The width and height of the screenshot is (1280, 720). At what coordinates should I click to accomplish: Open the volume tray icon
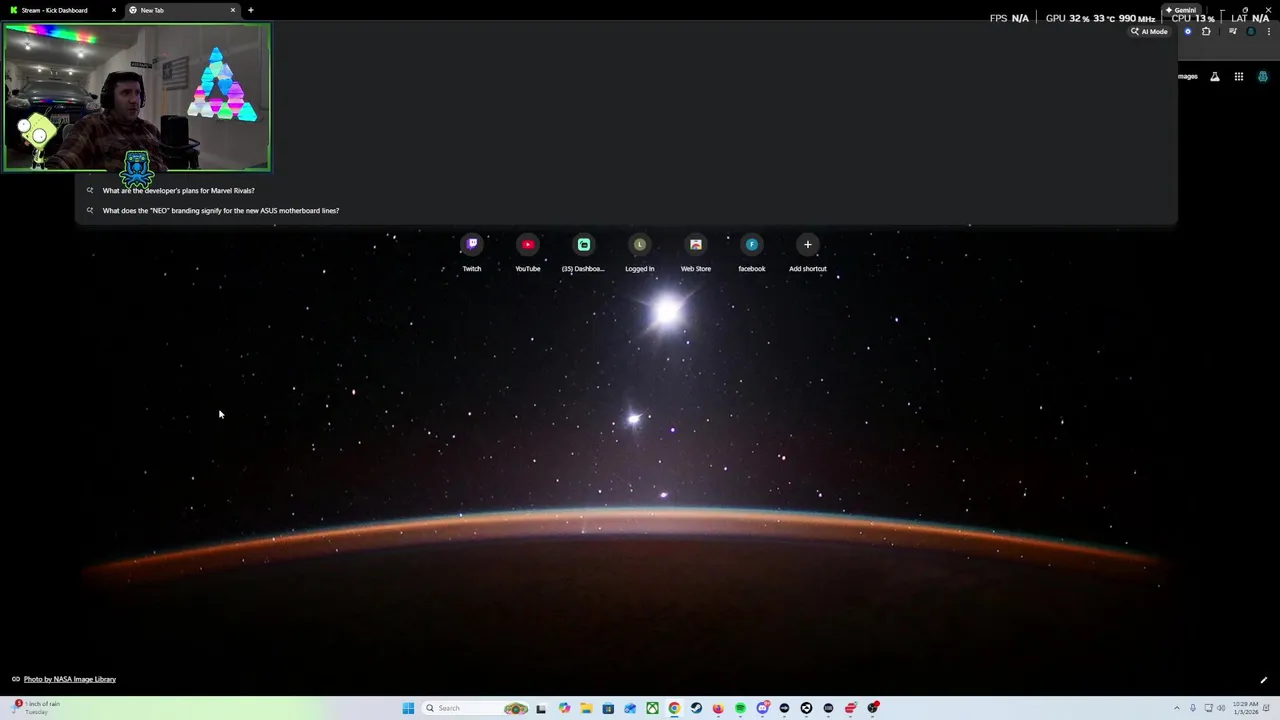(x=1221, y=708)
